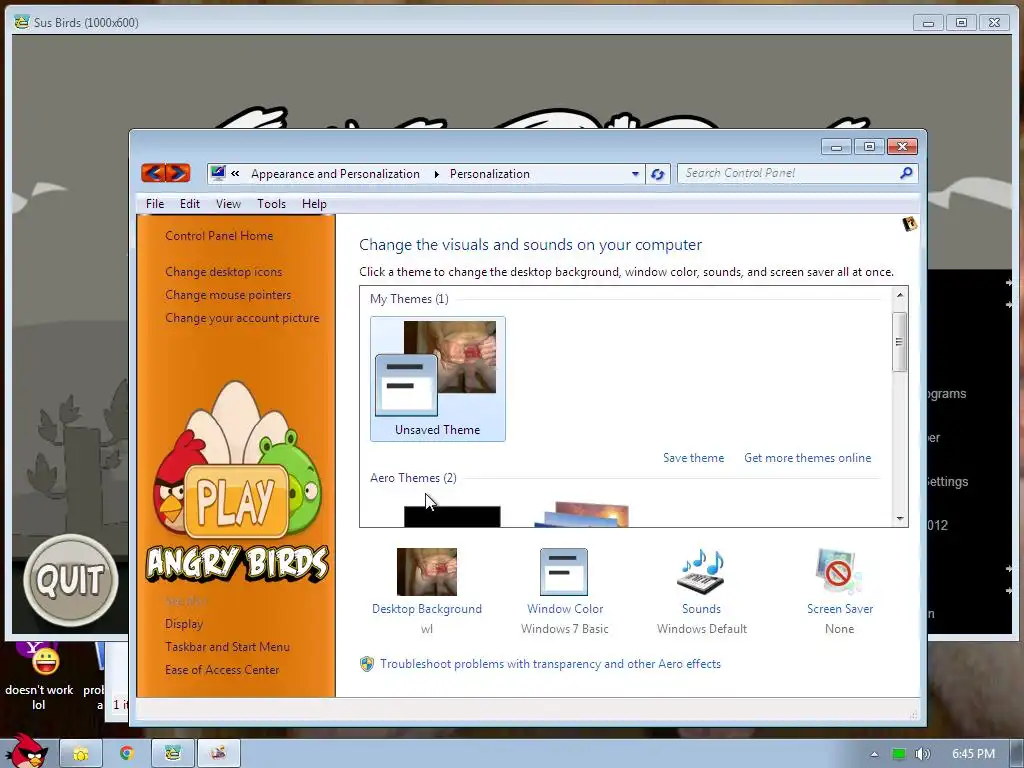Click the Angry Birds Start button
The height and width of the screenshot is (768, 1024).
click(x=26, y=751)
